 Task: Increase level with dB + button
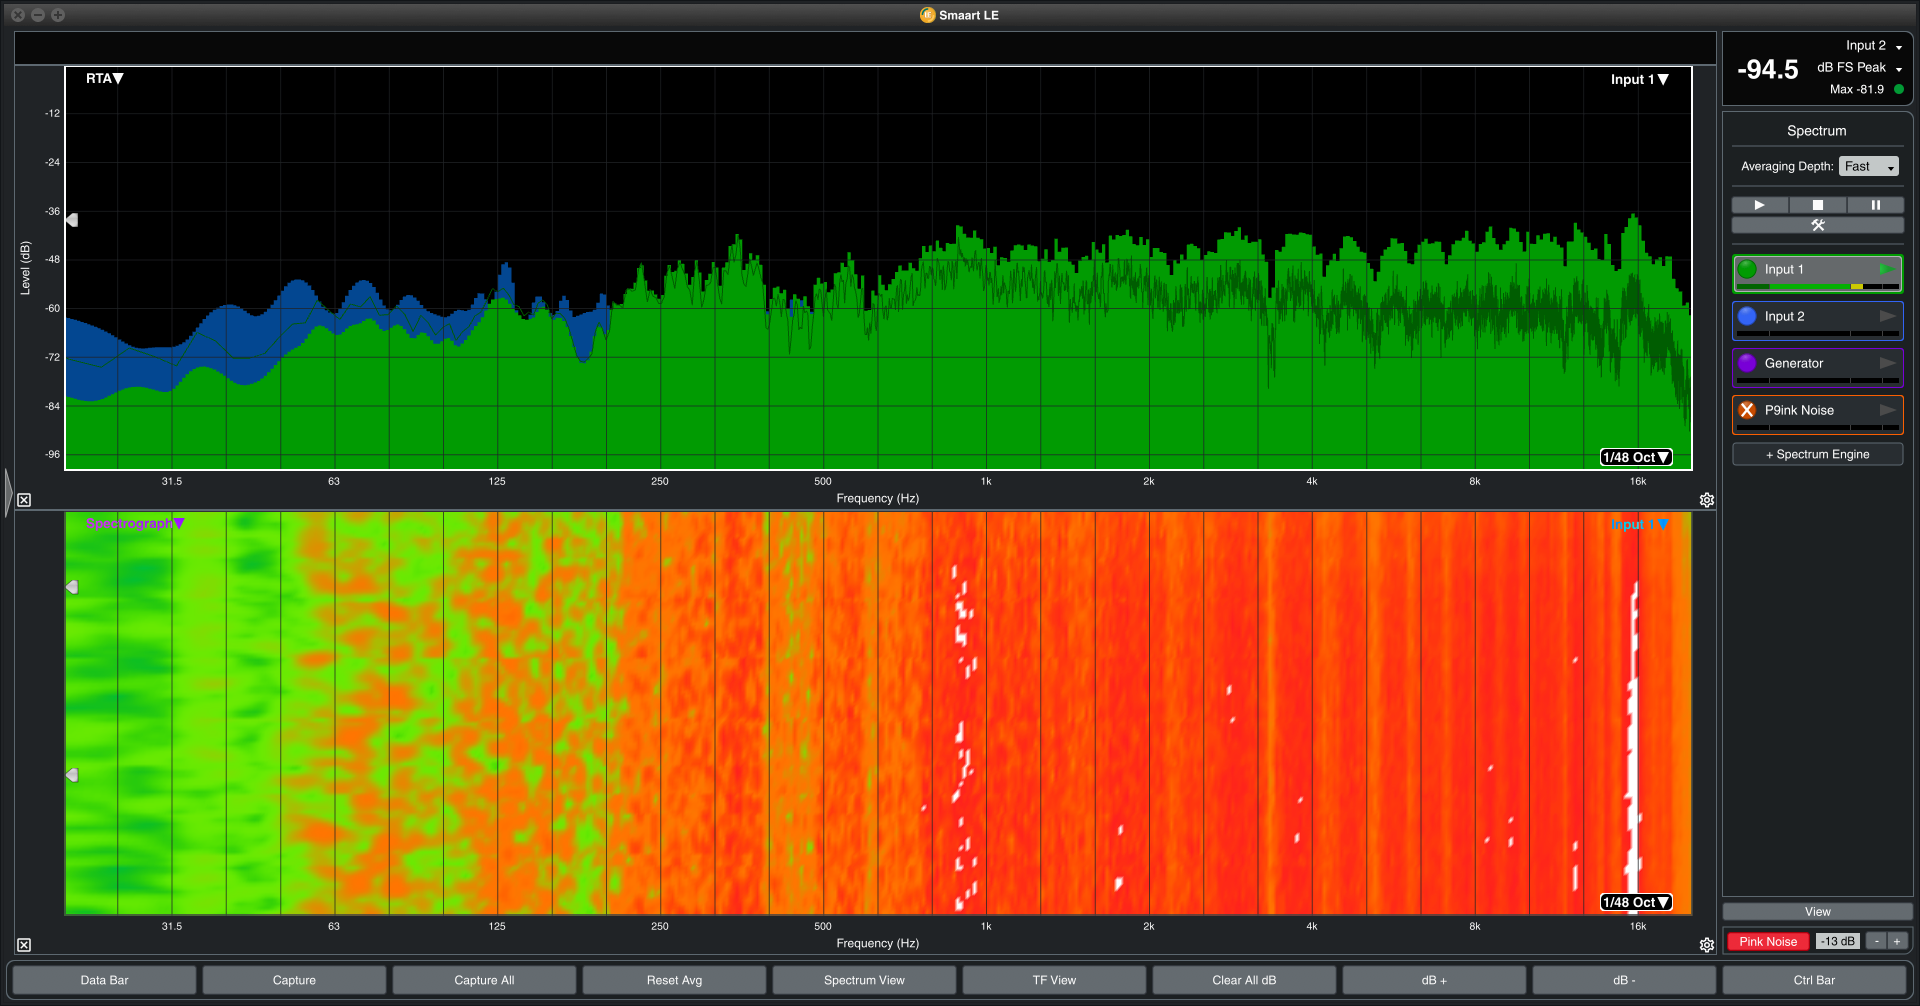1434,980
